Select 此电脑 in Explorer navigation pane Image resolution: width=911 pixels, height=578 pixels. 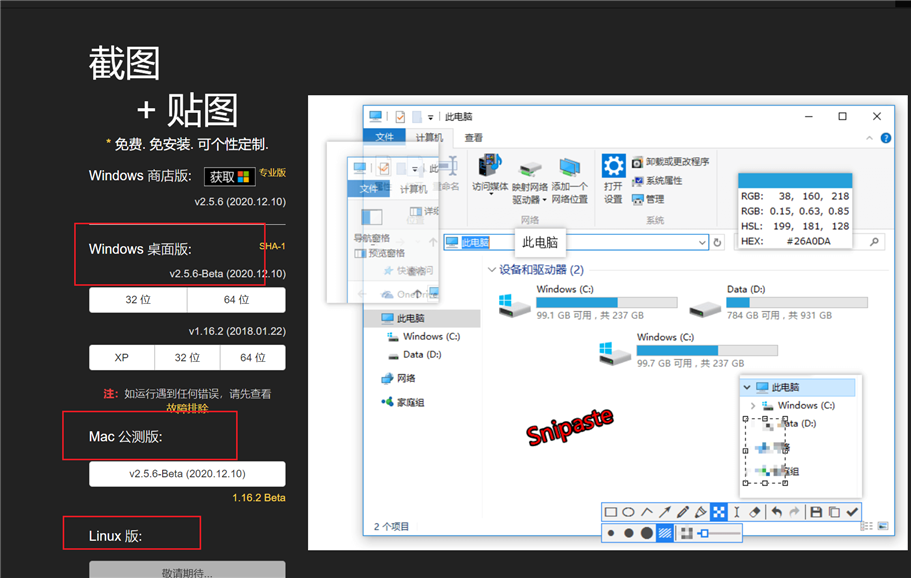click(422, 318)
